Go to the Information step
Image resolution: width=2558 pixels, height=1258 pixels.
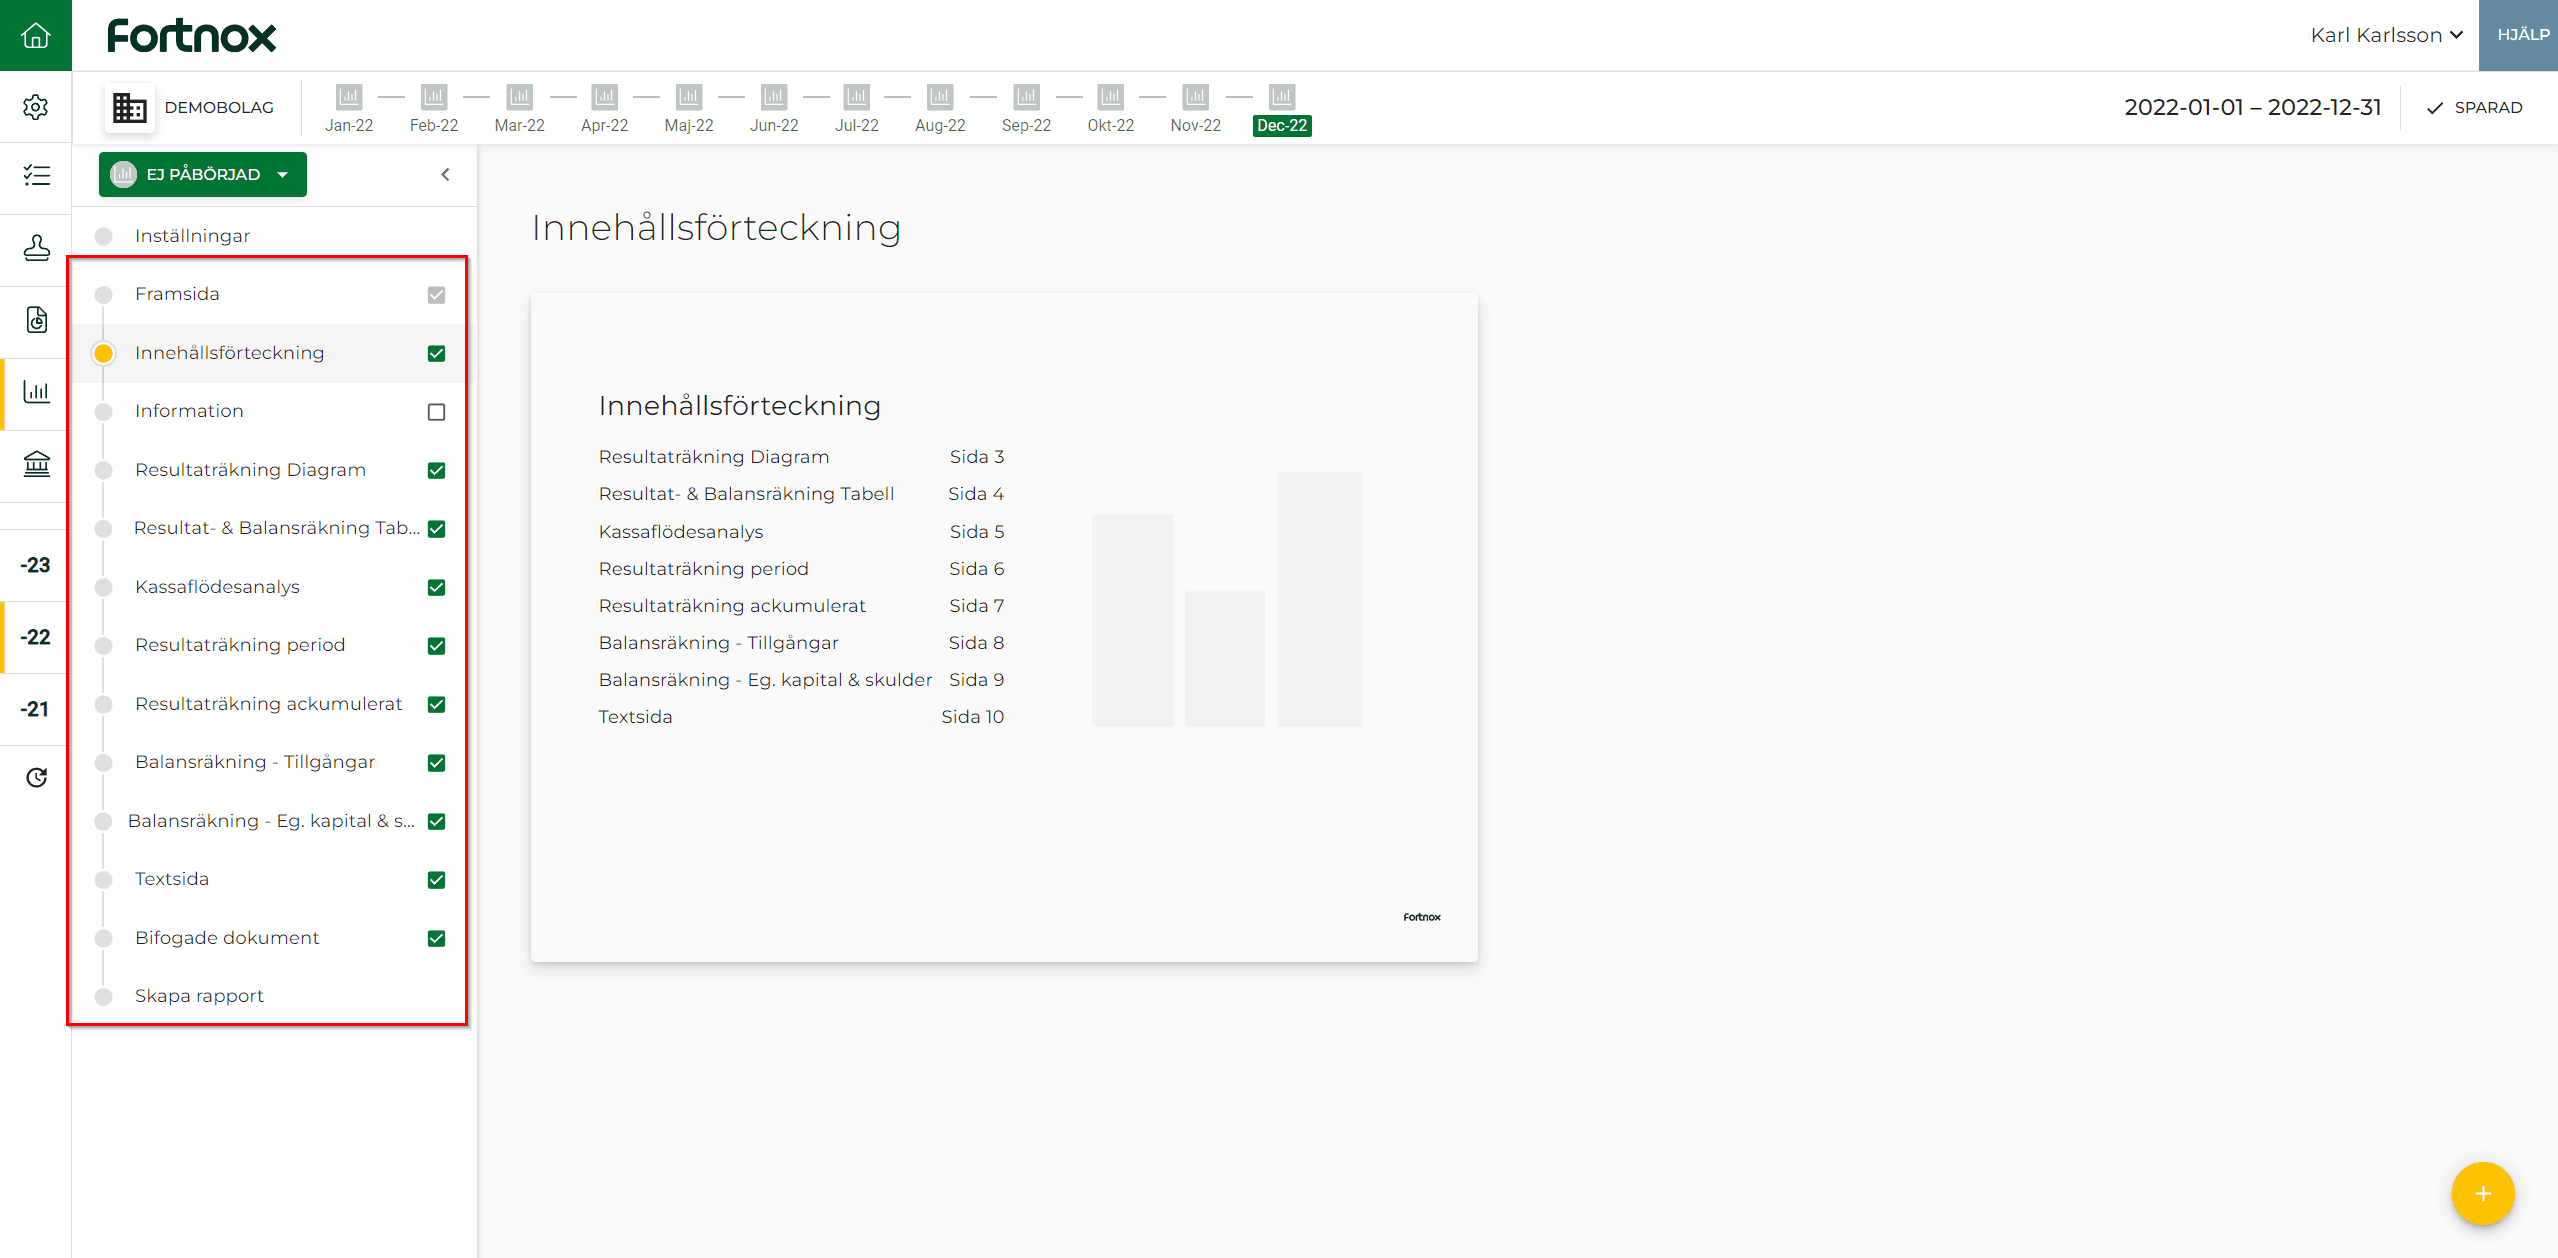[189, 411]
